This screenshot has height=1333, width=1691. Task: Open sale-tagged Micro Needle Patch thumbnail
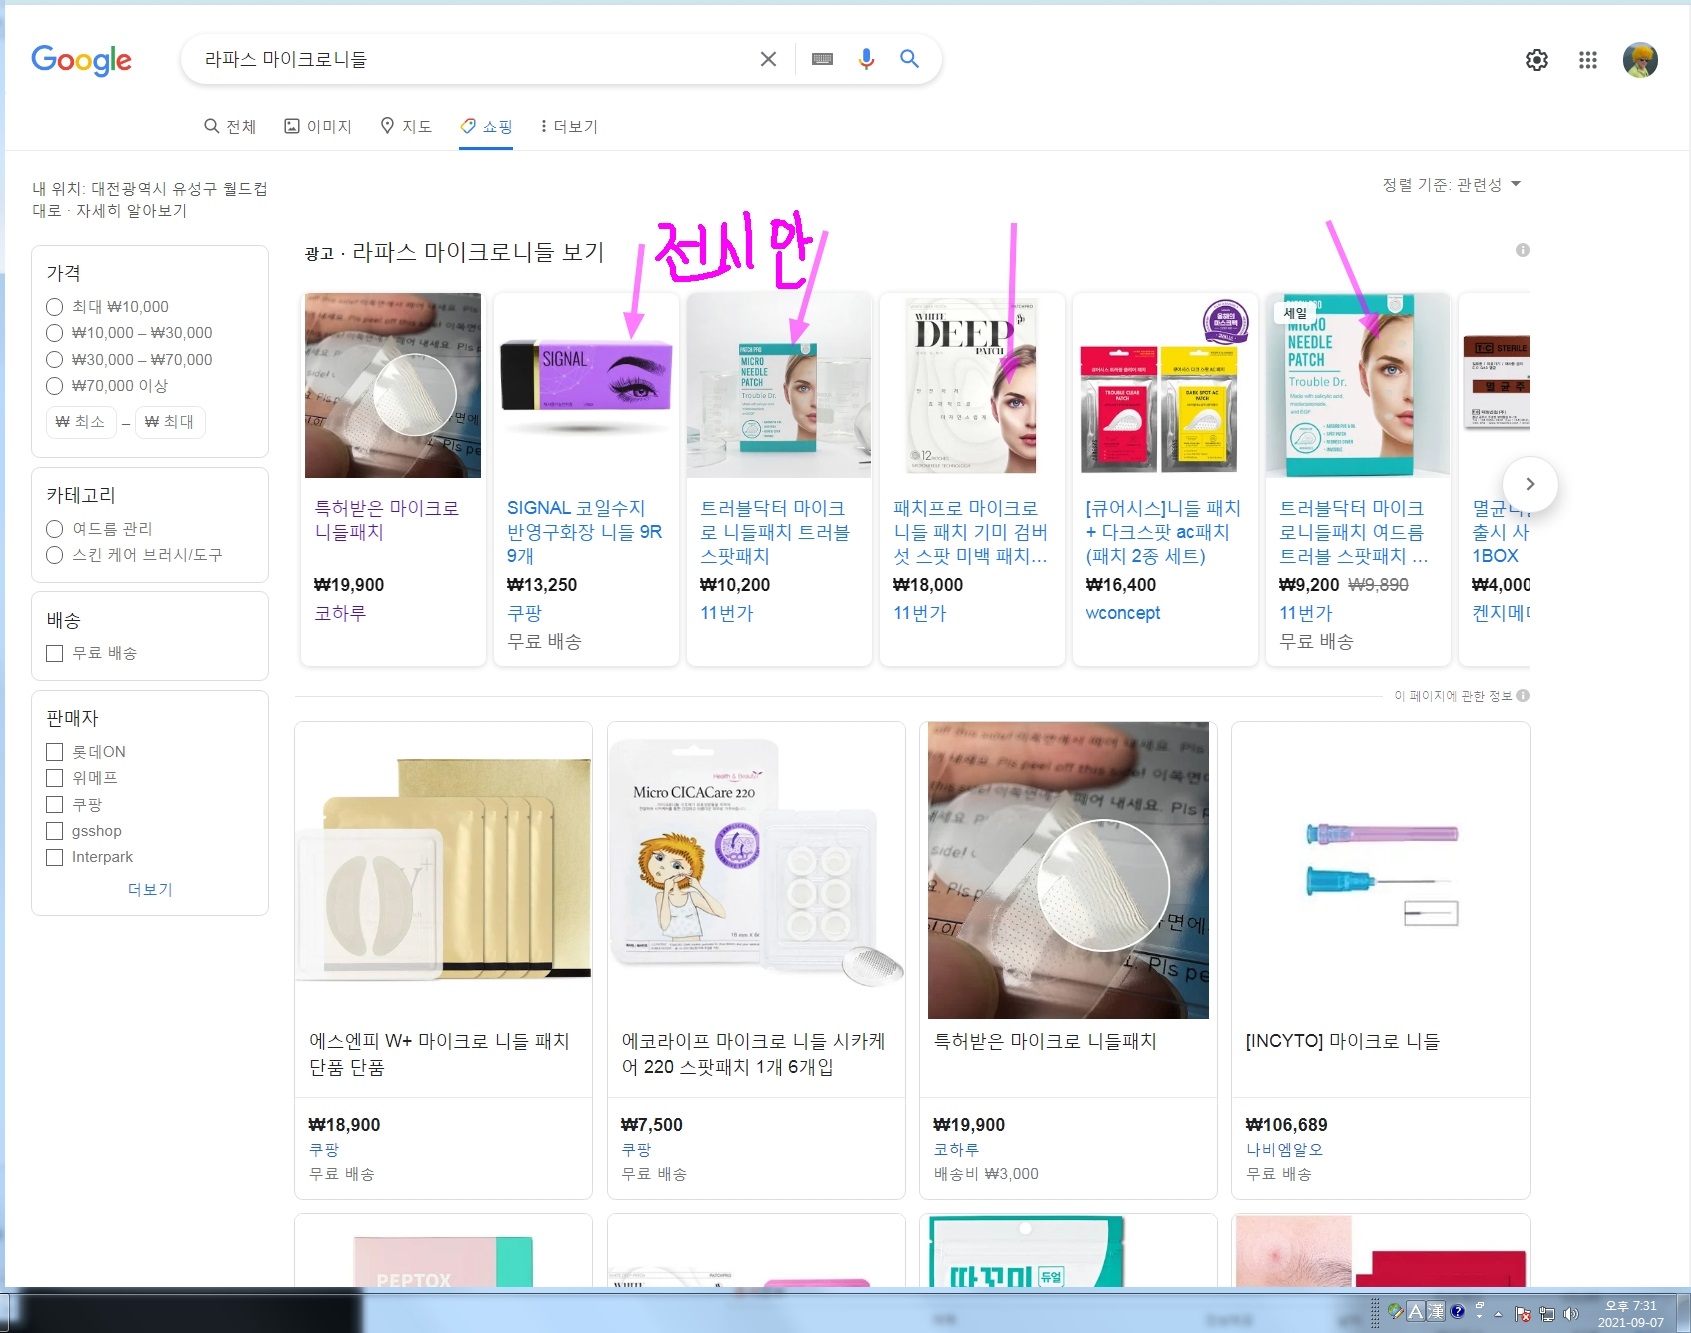point(1357,385)
